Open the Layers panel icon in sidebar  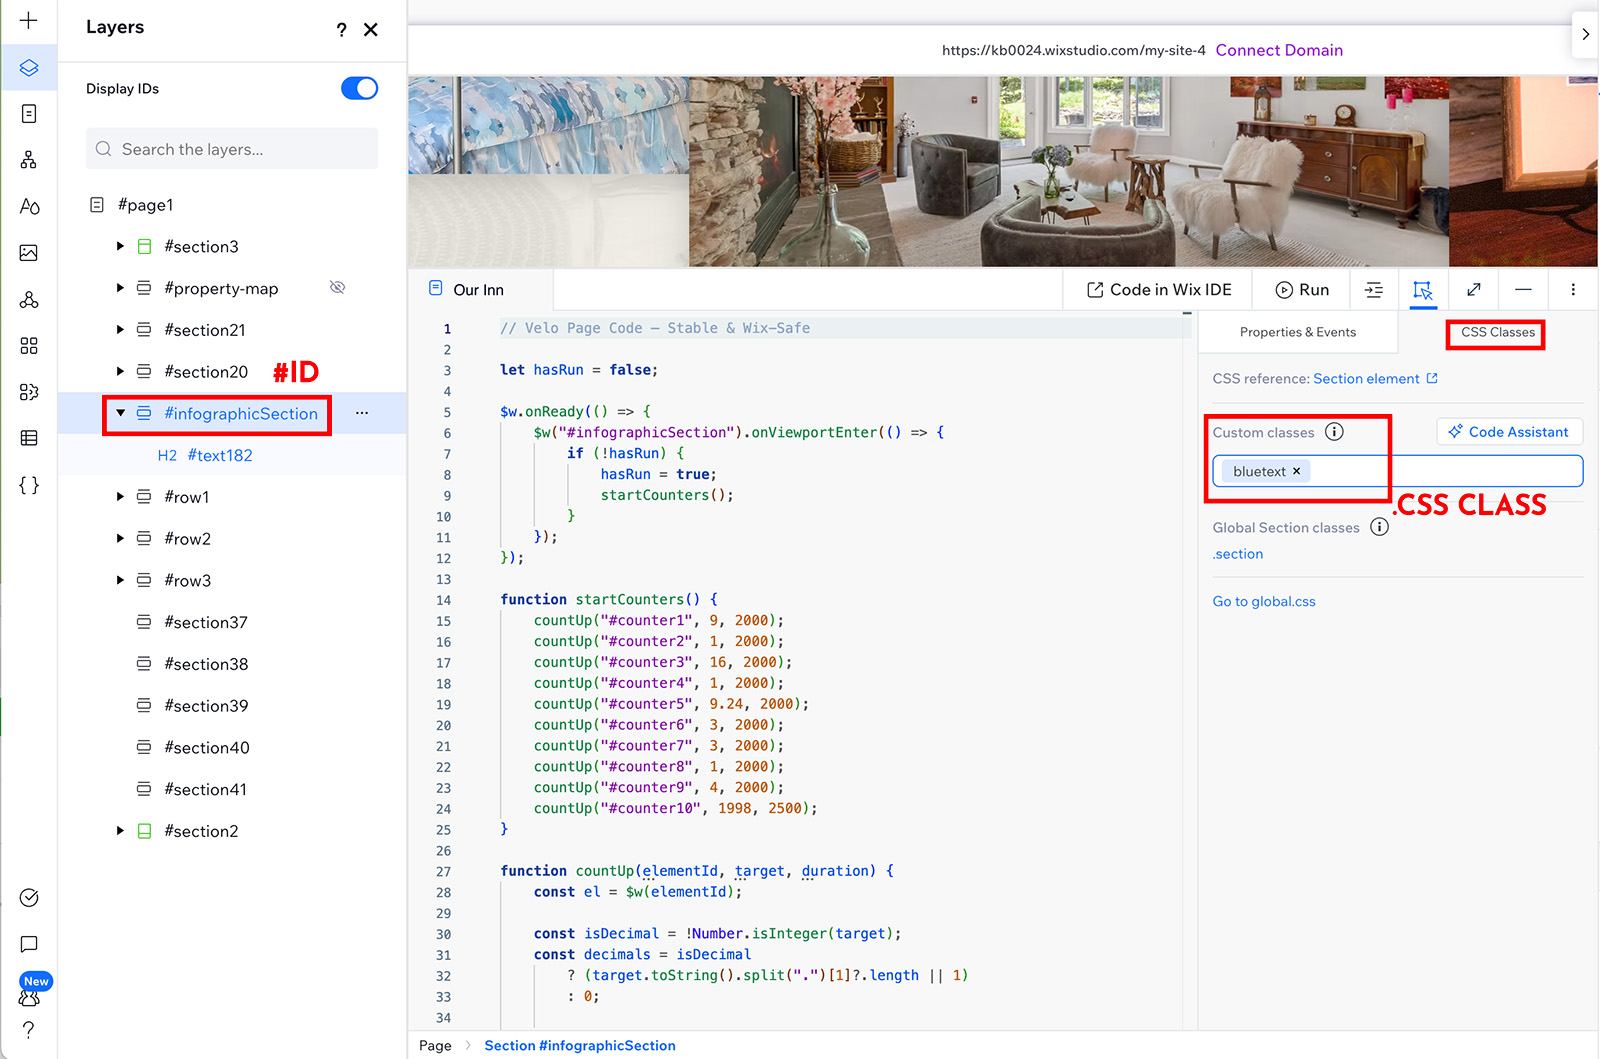tap(29, 67)
